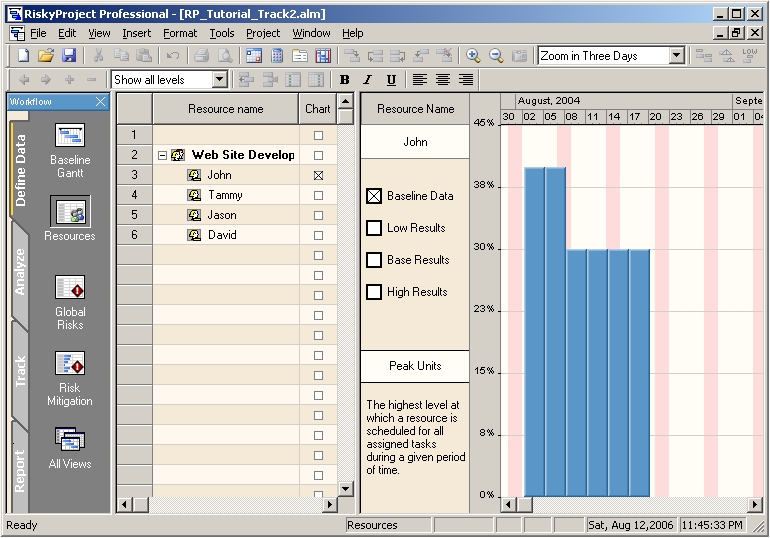Click the Chart column header
This screenshot has width=770, height=538.
click(x=318, y=109)
